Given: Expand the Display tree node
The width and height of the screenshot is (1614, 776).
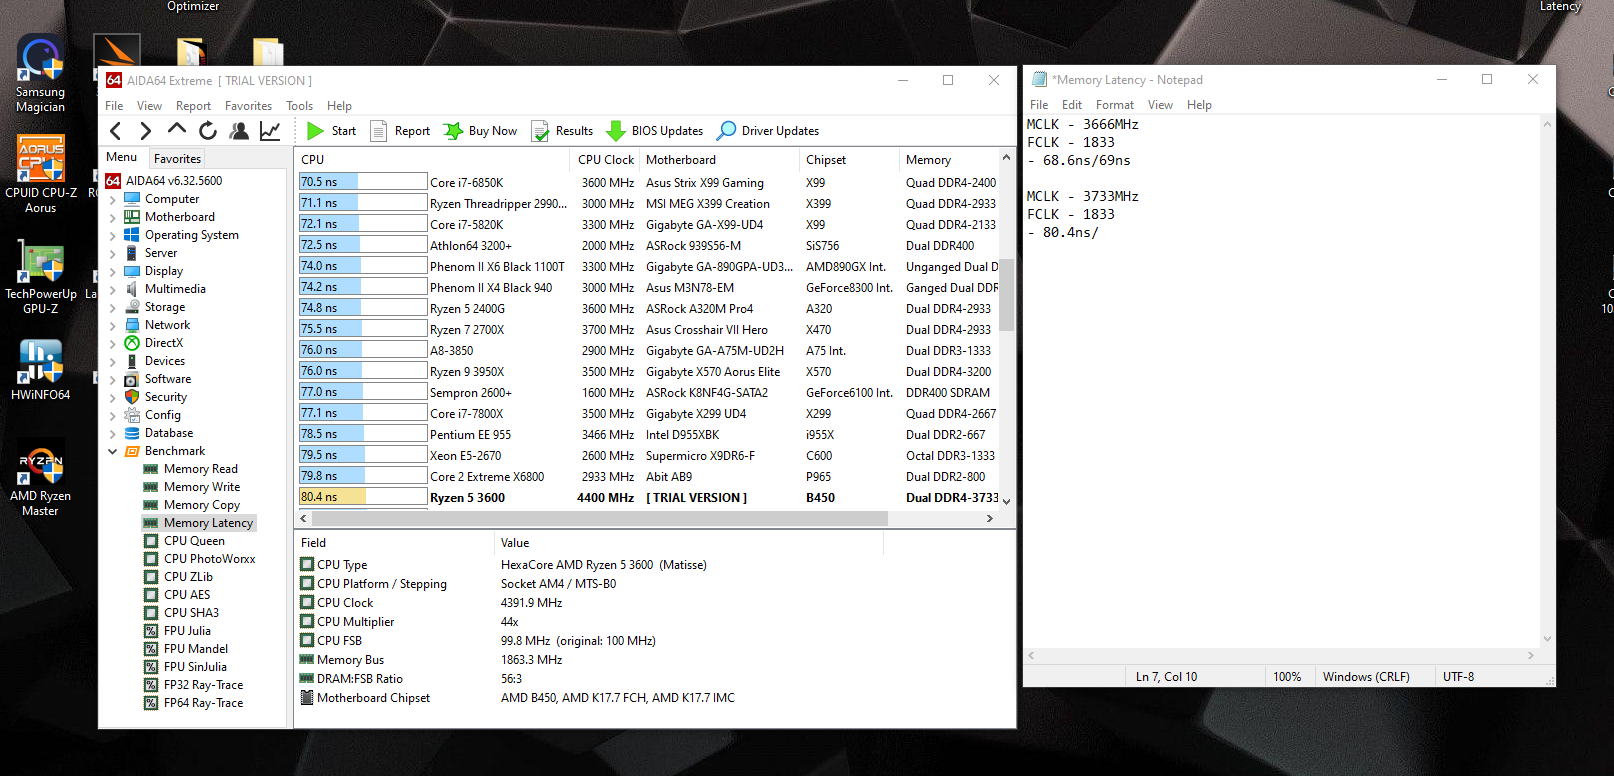Looking at the screenshot, I should [112, 271].
